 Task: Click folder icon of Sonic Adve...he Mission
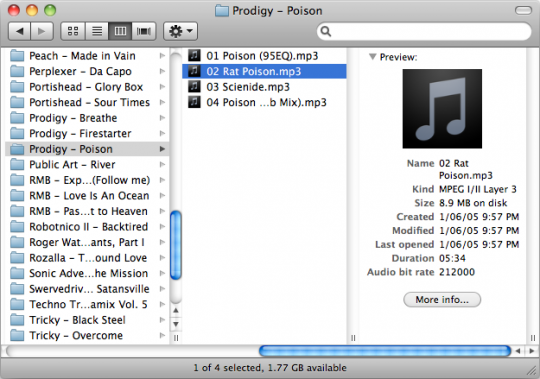[17, 273]
